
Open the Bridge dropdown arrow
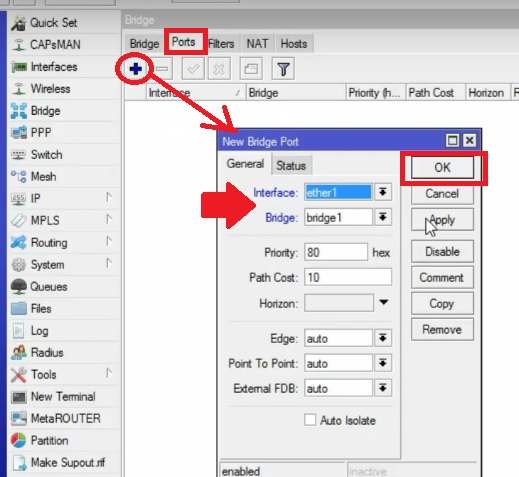click(x=383, y=217)
